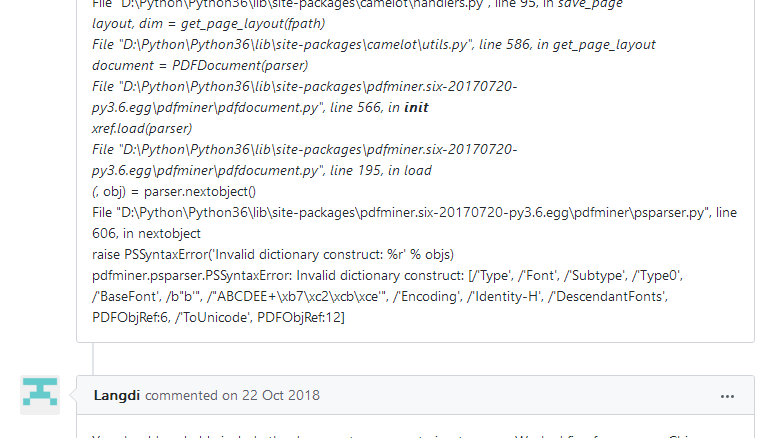The image size is (761, 438).
Task: Click the camelot utils.py line 586 text
Action: click(x=374, y=44)
